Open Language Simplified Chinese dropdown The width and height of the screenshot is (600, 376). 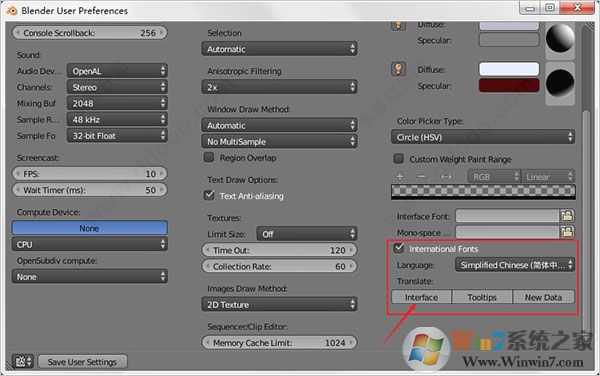[x=515, y=265]
